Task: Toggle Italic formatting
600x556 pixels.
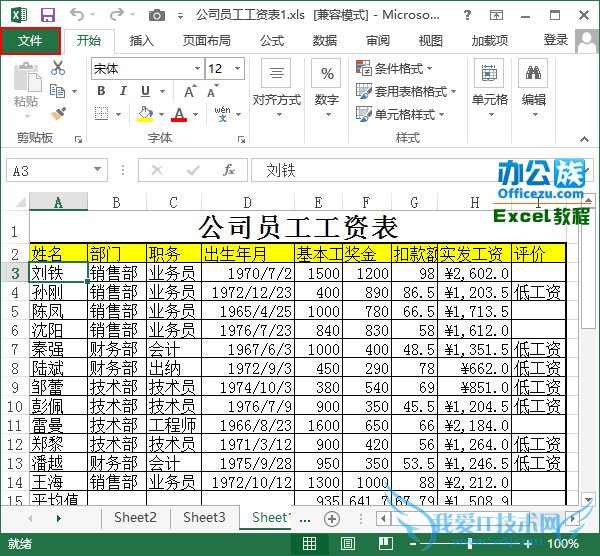Action: [125, 91]
